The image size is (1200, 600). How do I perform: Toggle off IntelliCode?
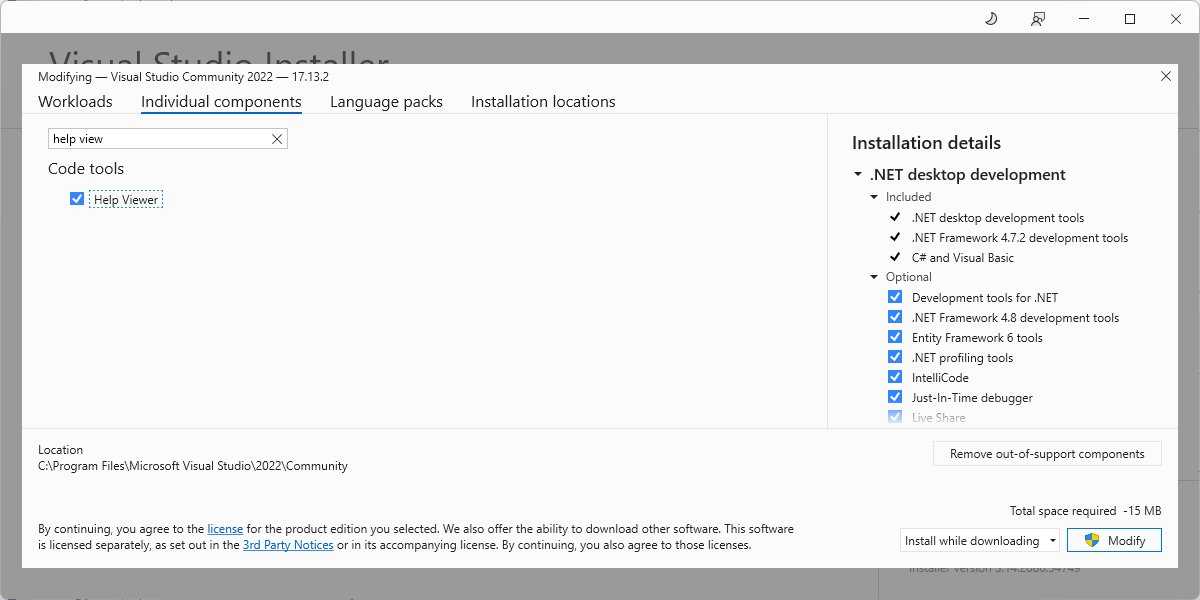point(894,376)
